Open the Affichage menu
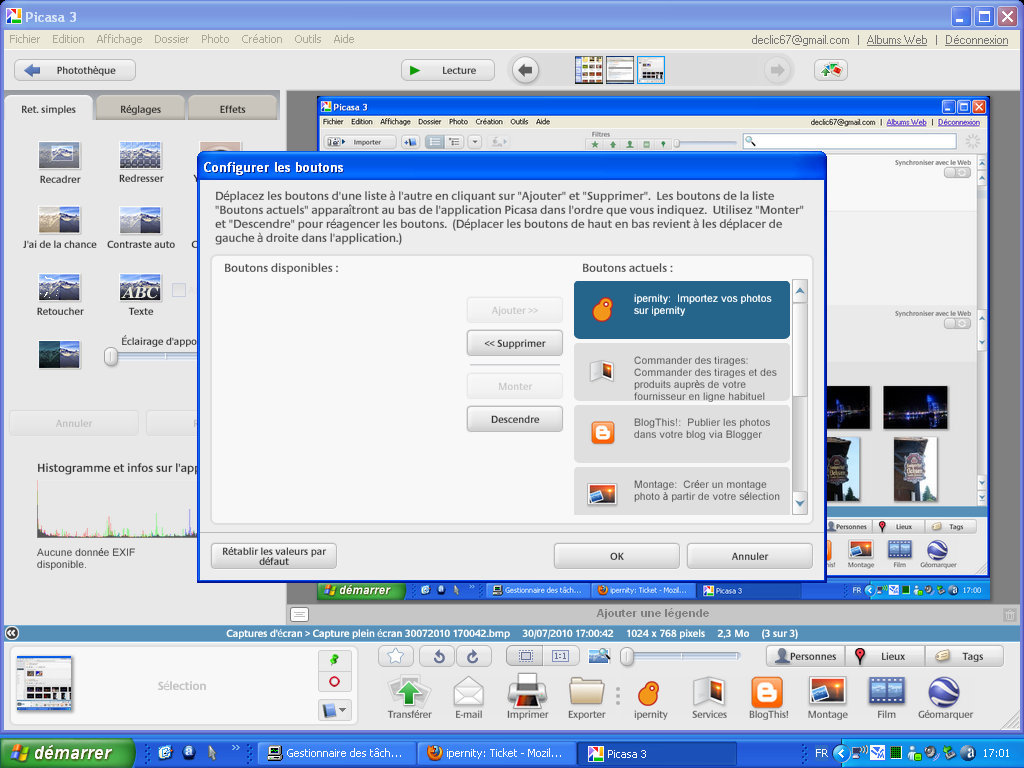The width and height of the screenshot is (1024, 768). 120,39
